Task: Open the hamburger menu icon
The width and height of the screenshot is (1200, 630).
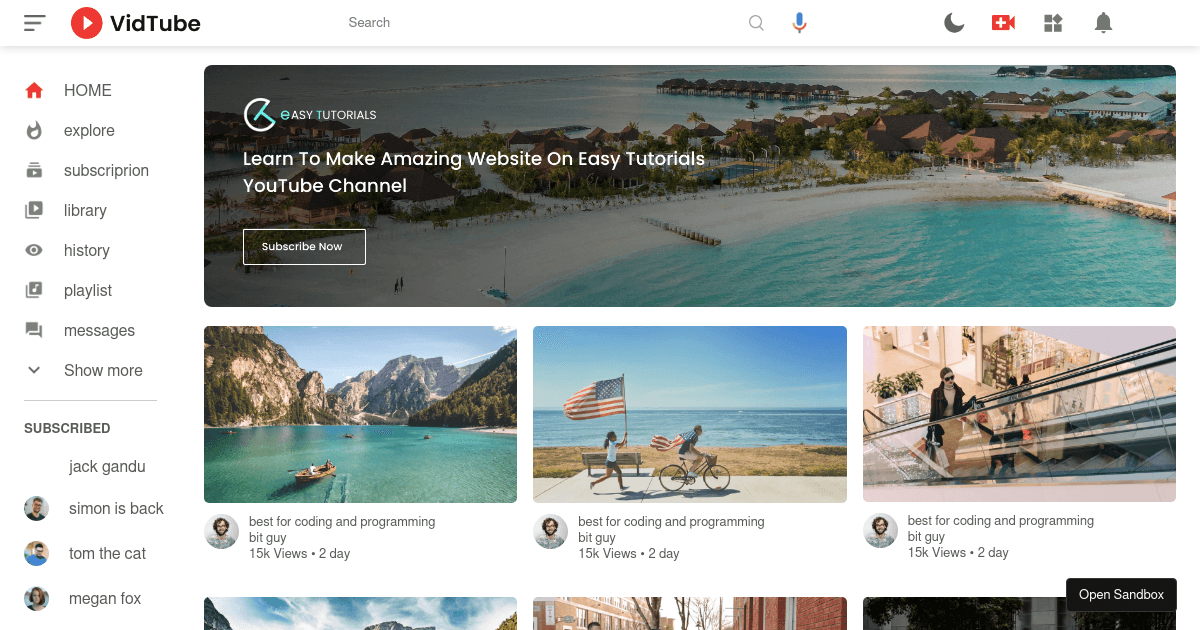Action: tap(35, 22)
